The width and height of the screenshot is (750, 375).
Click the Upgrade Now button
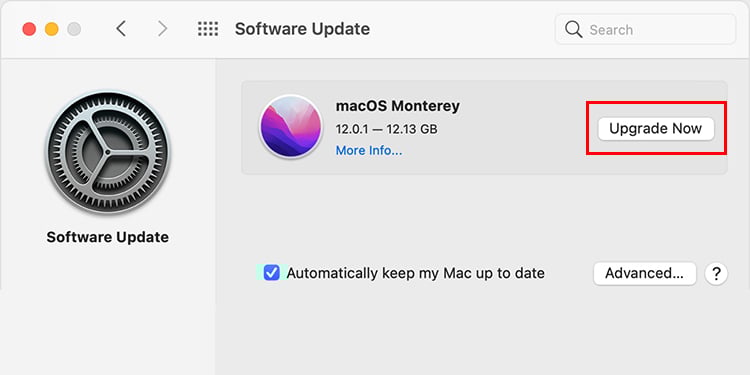tap(656, 129)
